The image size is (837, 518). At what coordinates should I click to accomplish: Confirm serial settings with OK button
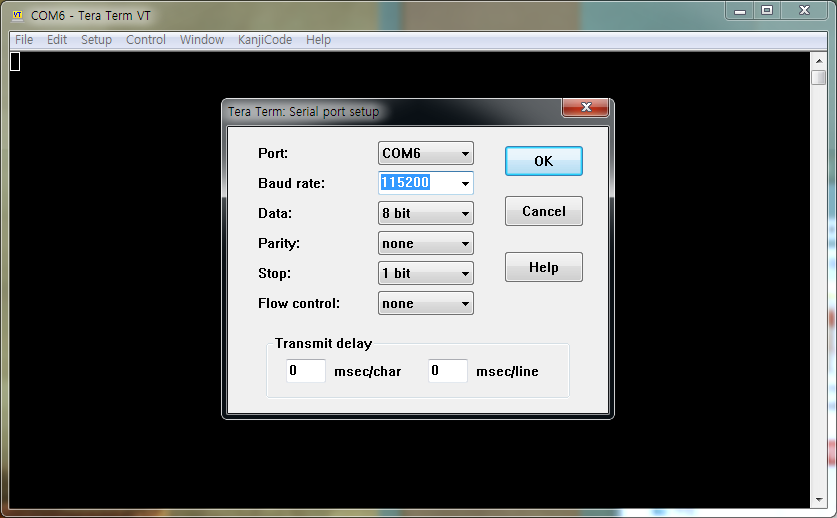pyautogui.click(x=543, y=161)
